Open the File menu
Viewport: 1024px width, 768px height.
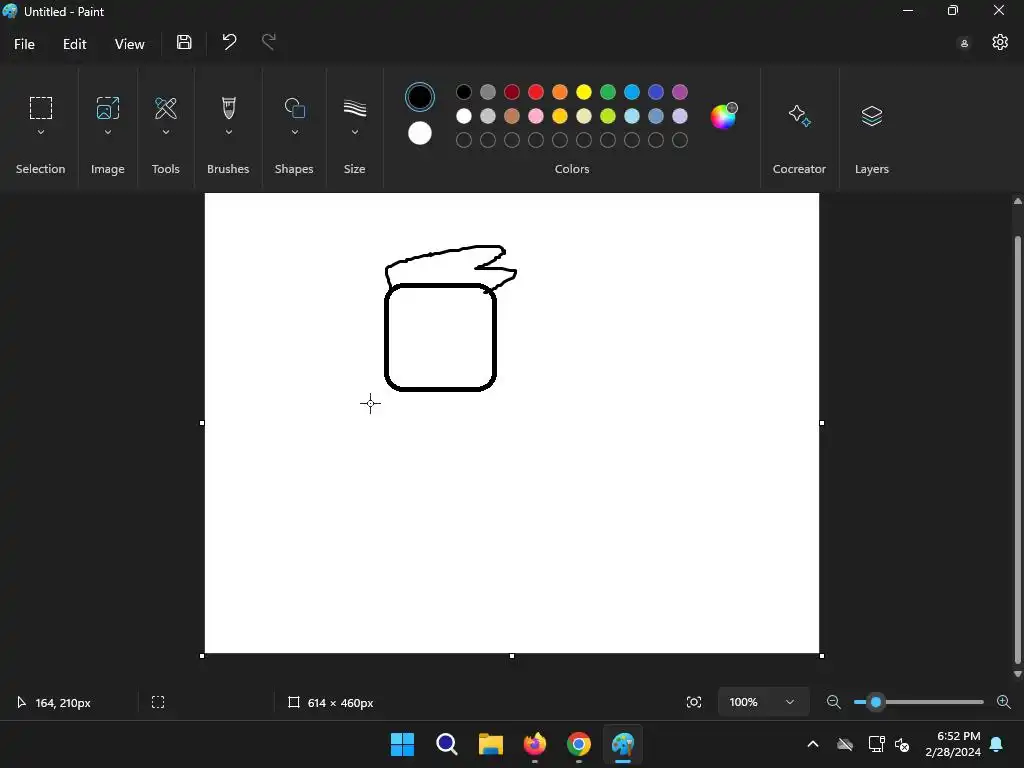click(x=24, y=44)
